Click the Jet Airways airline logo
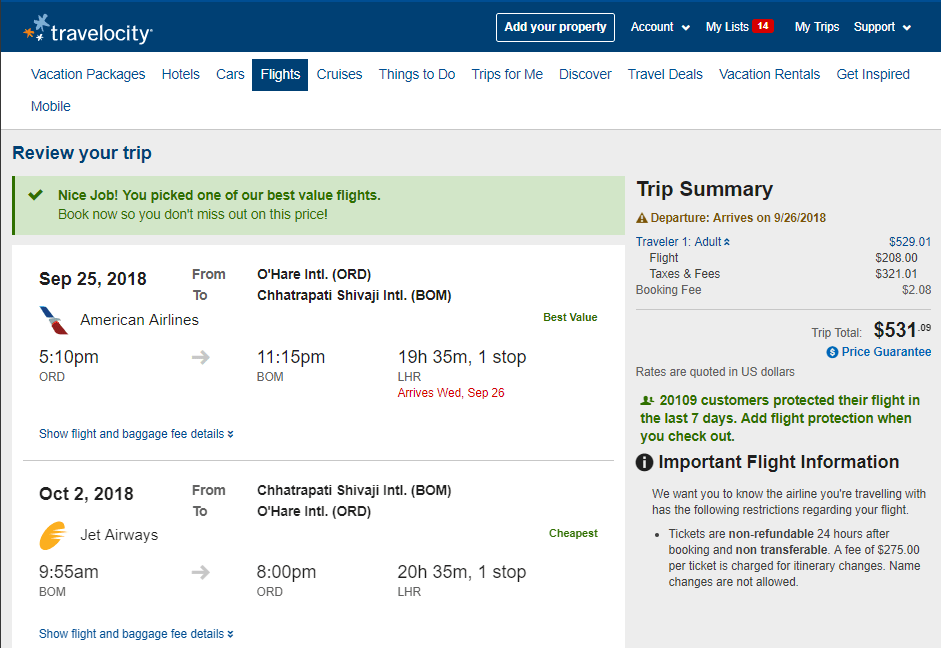Viewport: 941px width, 648px height. (52, 535)
